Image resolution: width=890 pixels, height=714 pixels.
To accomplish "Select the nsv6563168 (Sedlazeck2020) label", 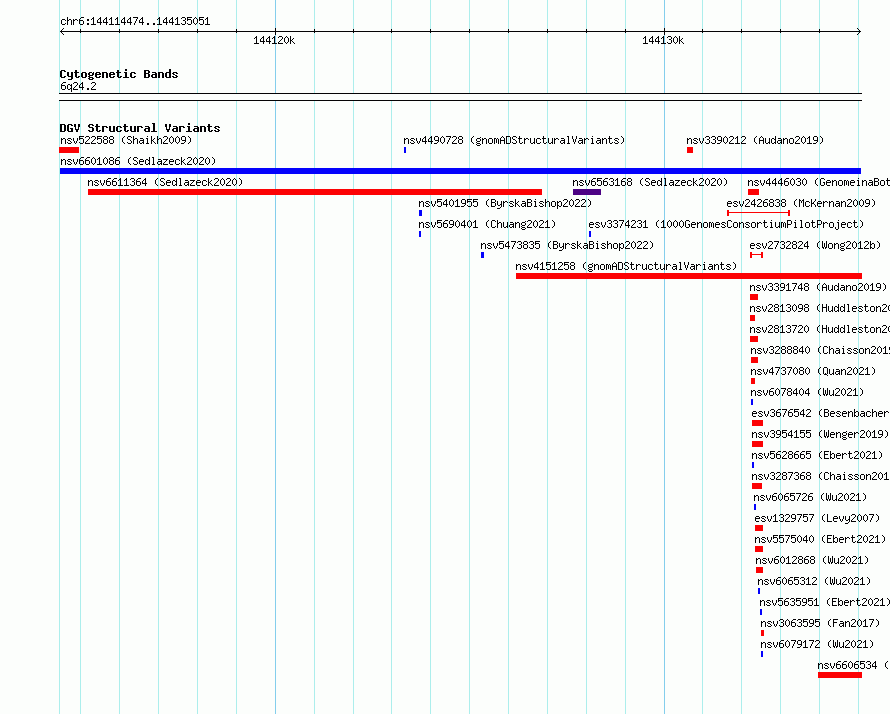I will pyautogui.click(x=650, y=182).
